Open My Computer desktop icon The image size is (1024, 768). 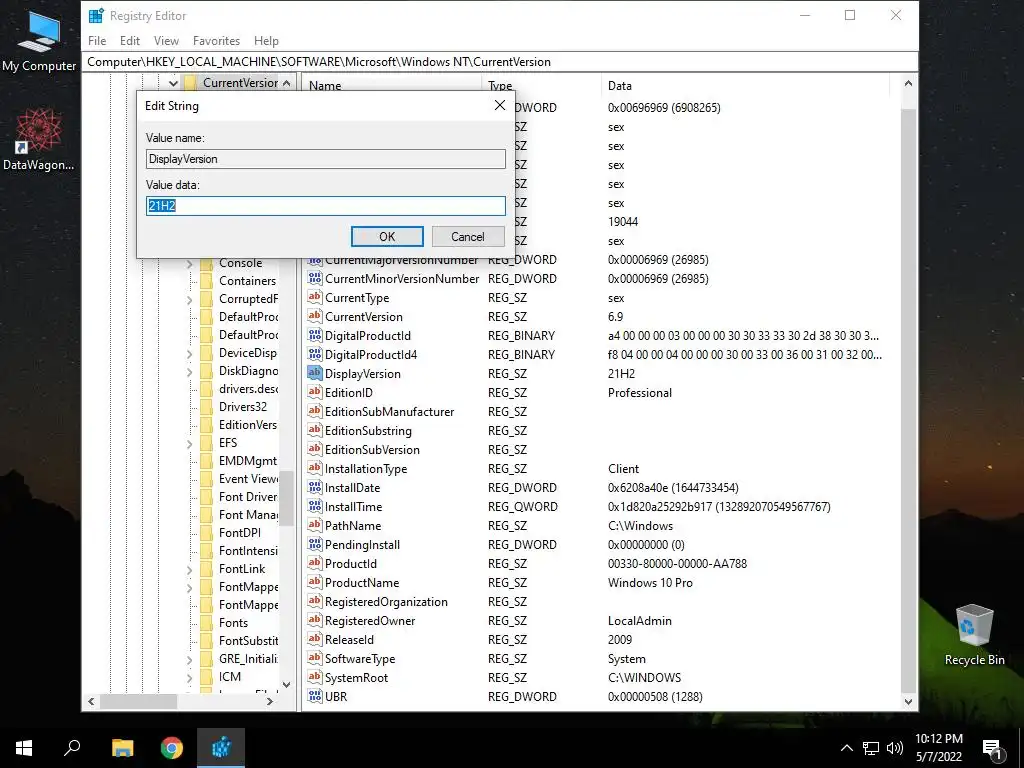(39, 40)
